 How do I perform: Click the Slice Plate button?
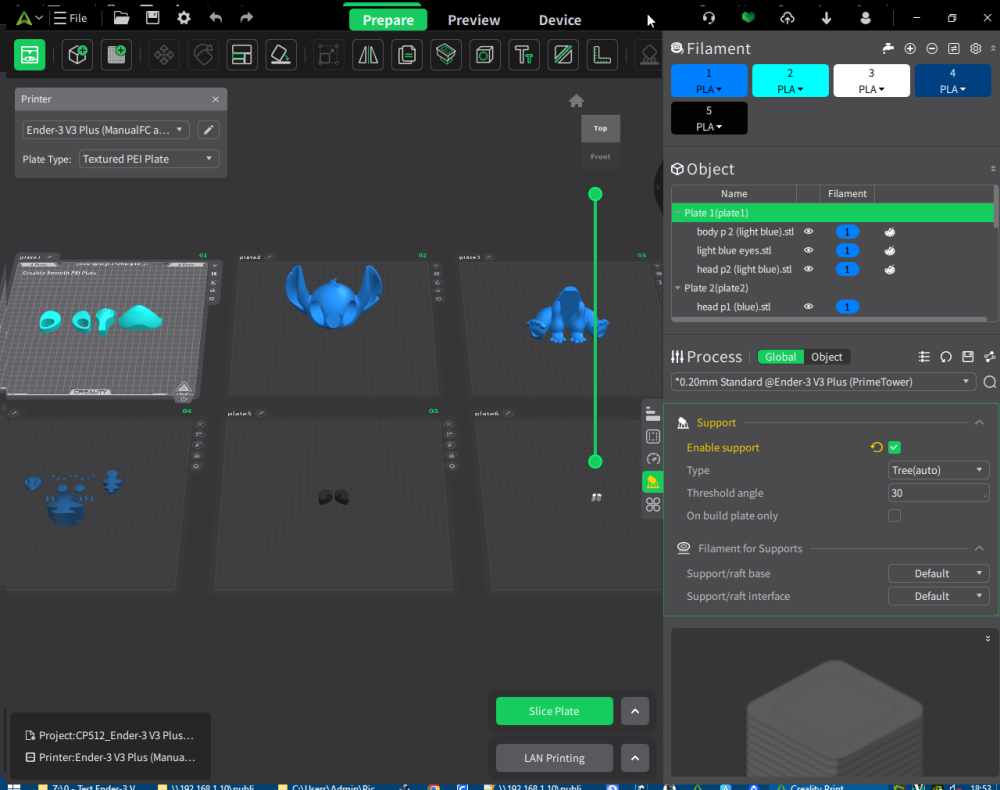[x=554, y=711]
